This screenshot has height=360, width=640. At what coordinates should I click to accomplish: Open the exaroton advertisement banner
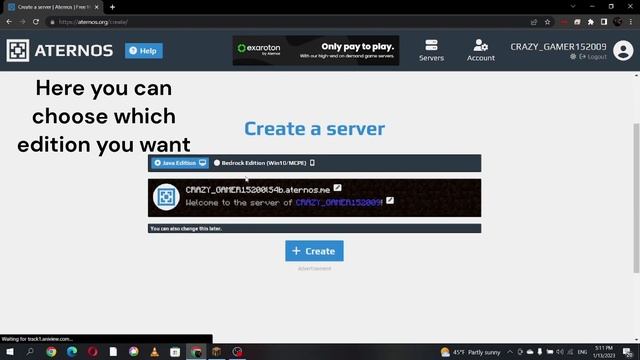[316, 51]
